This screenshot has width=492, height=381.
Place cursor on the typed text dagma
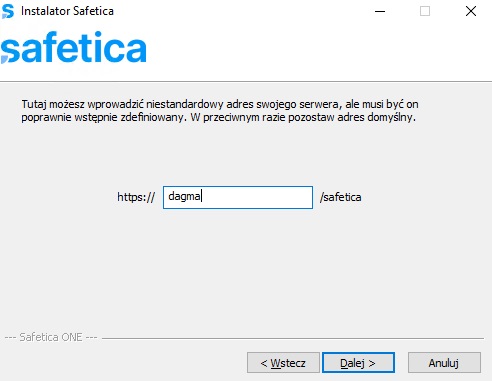(184, 197)
